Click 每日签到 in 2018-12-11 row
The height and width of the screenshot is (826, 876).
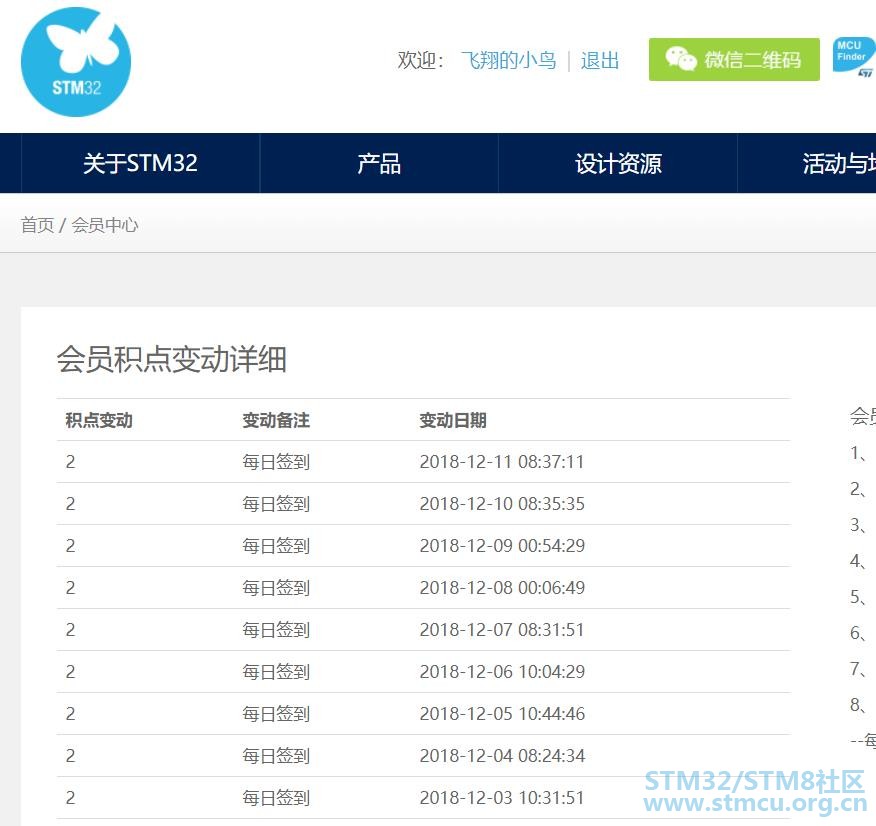point(276,462)
